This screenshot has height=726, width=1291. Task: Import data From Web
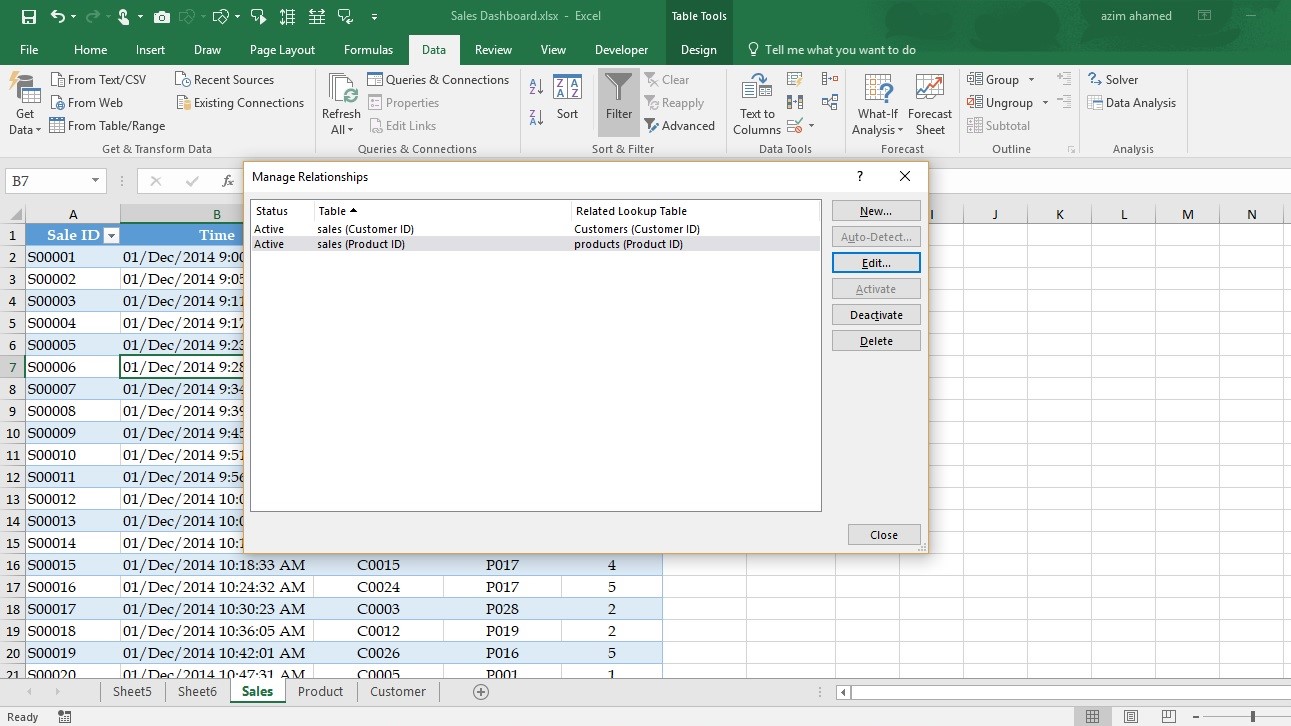(87, 103)
